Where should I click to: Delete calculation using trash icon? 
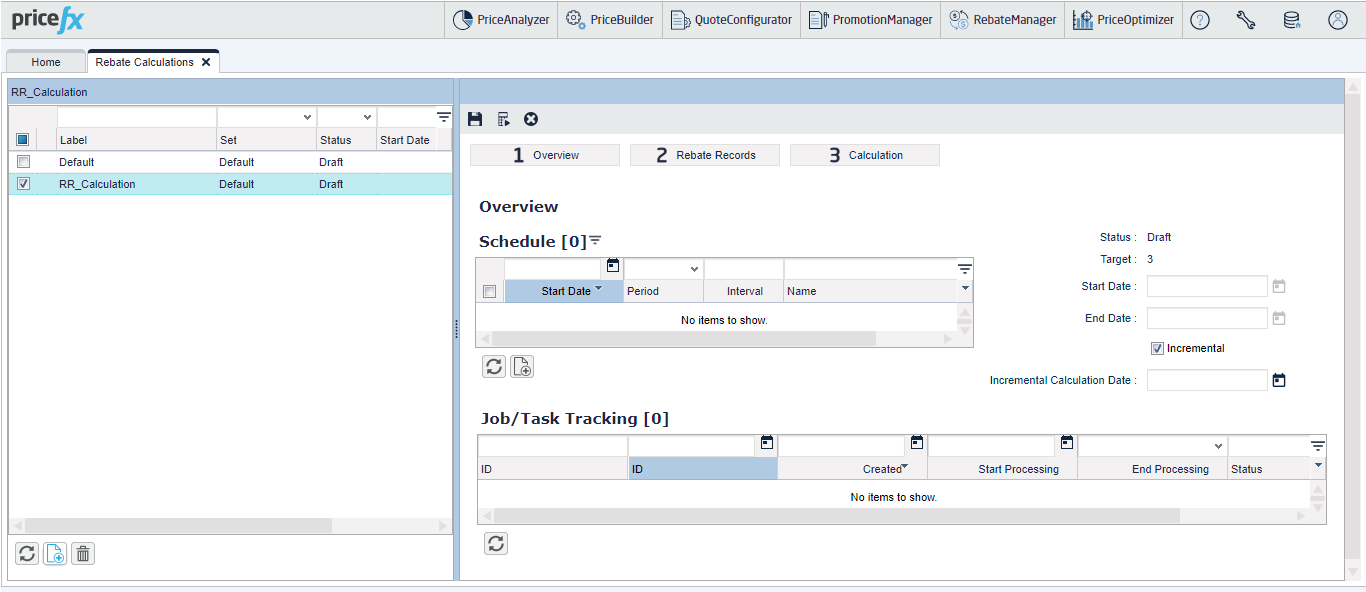(83, 553)
